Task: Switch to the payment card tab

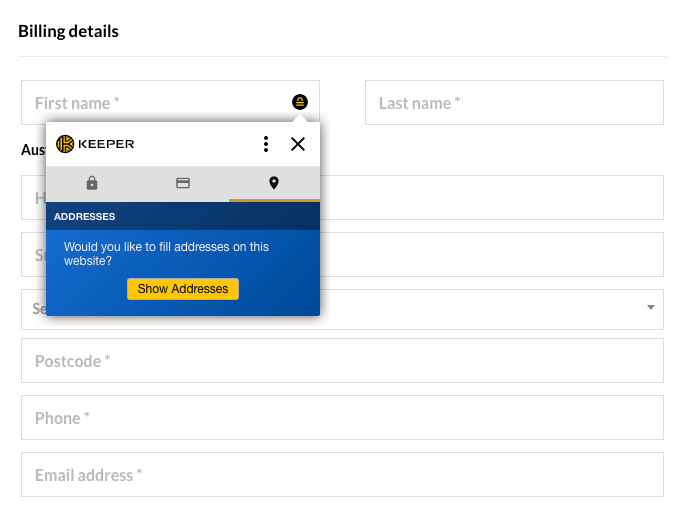Action: 183,183
